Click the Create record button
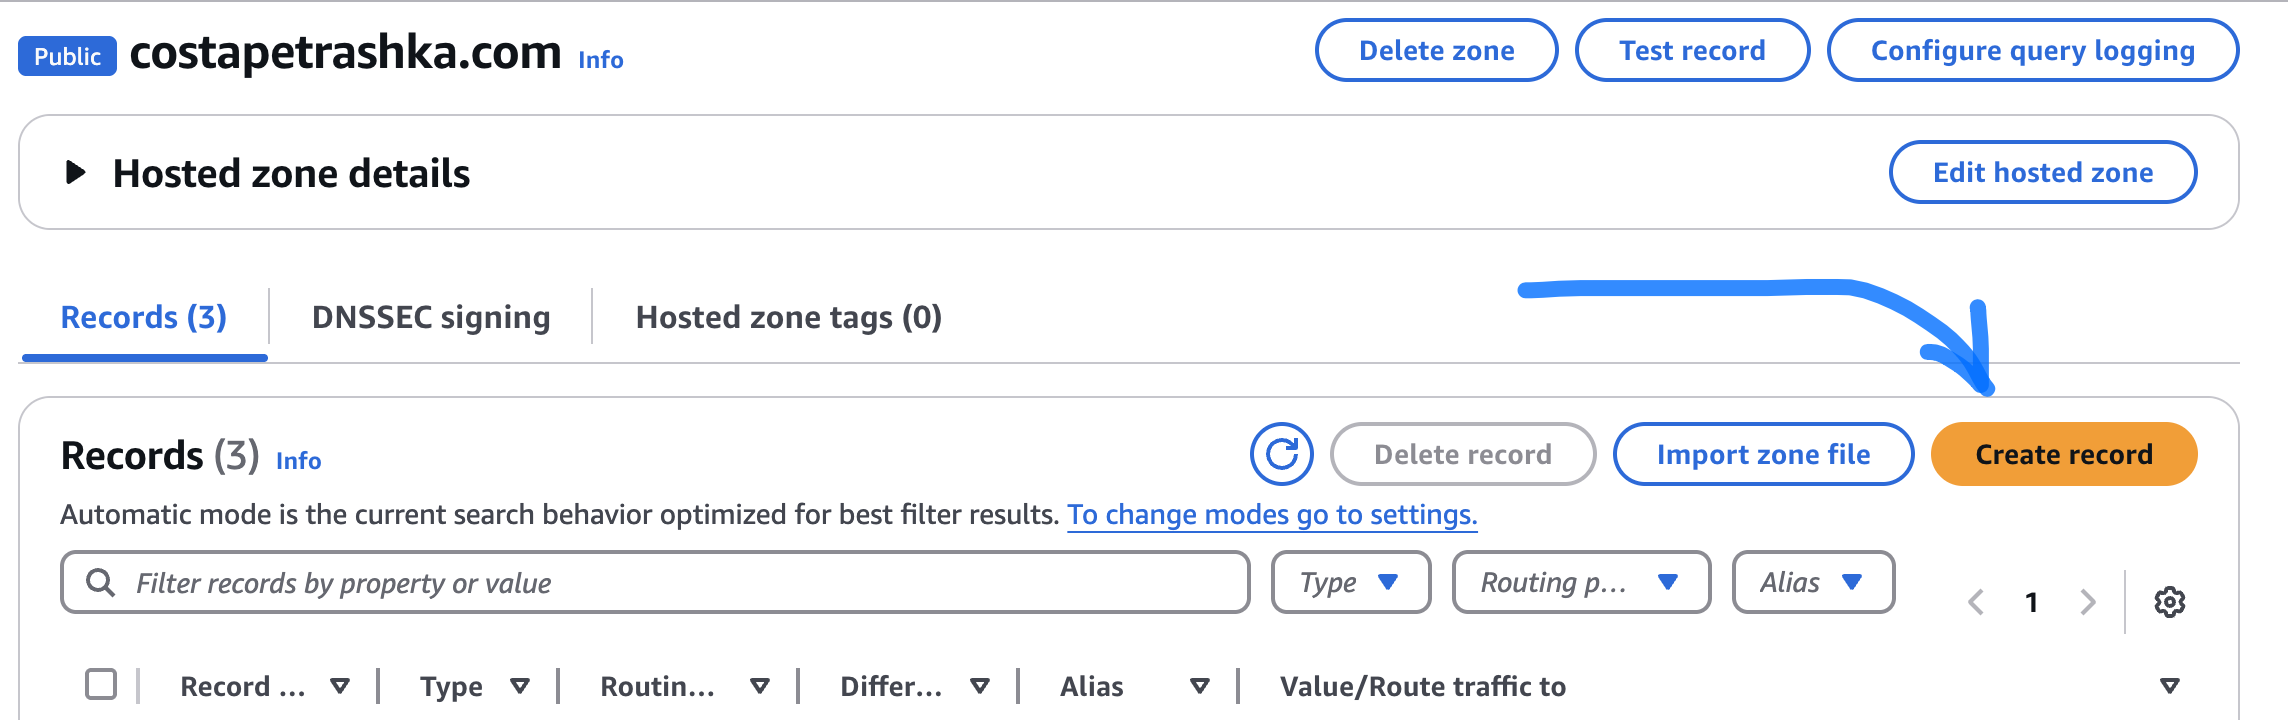The image size is (2288, 720). 2063,454
